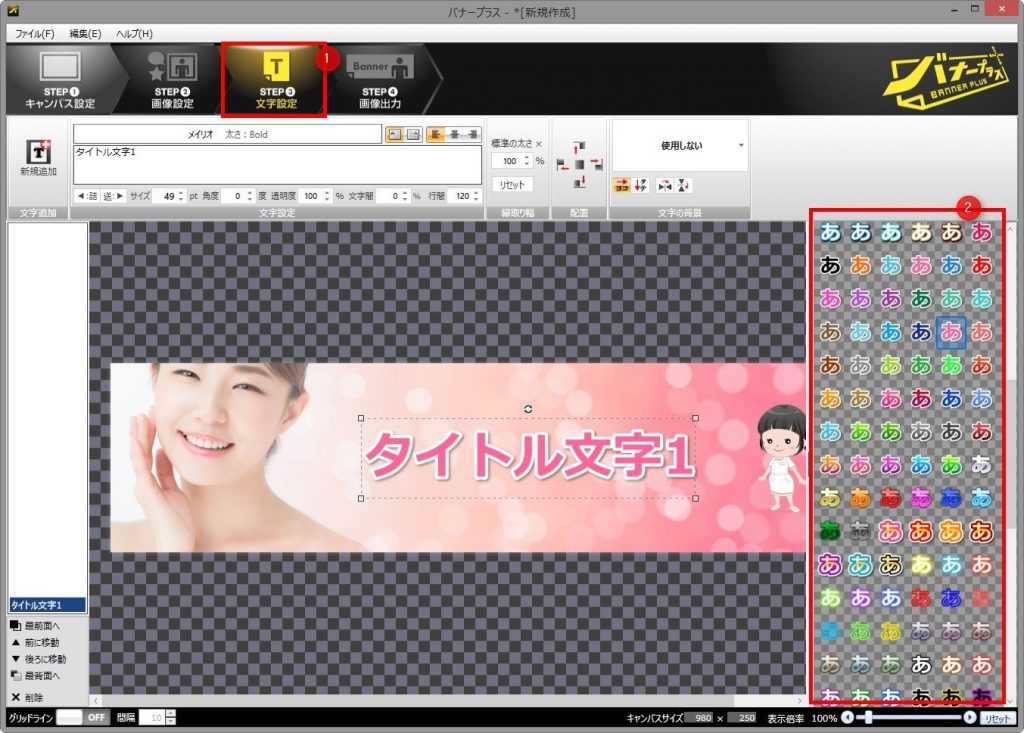
Task: Toggle the グリッドライン OFF switch
Action: (82, 717)
